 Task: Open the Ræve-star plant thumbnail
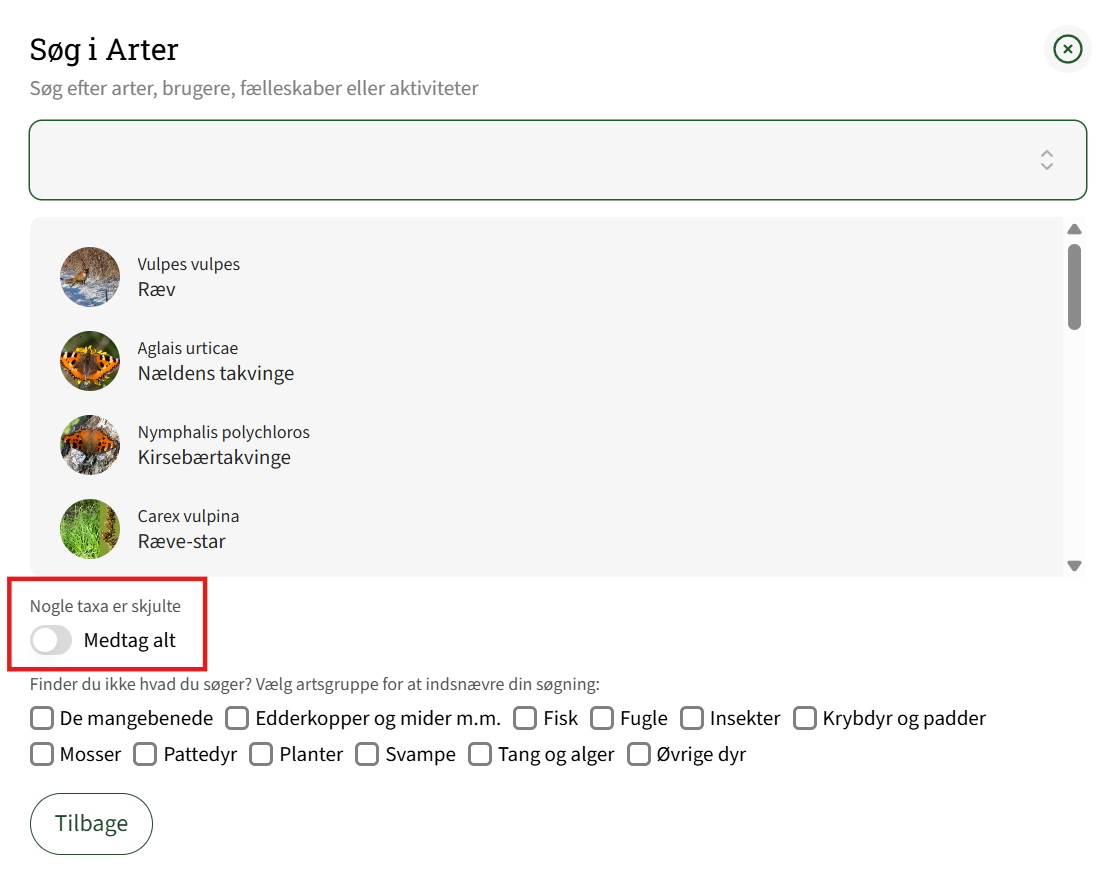[90, 529]
